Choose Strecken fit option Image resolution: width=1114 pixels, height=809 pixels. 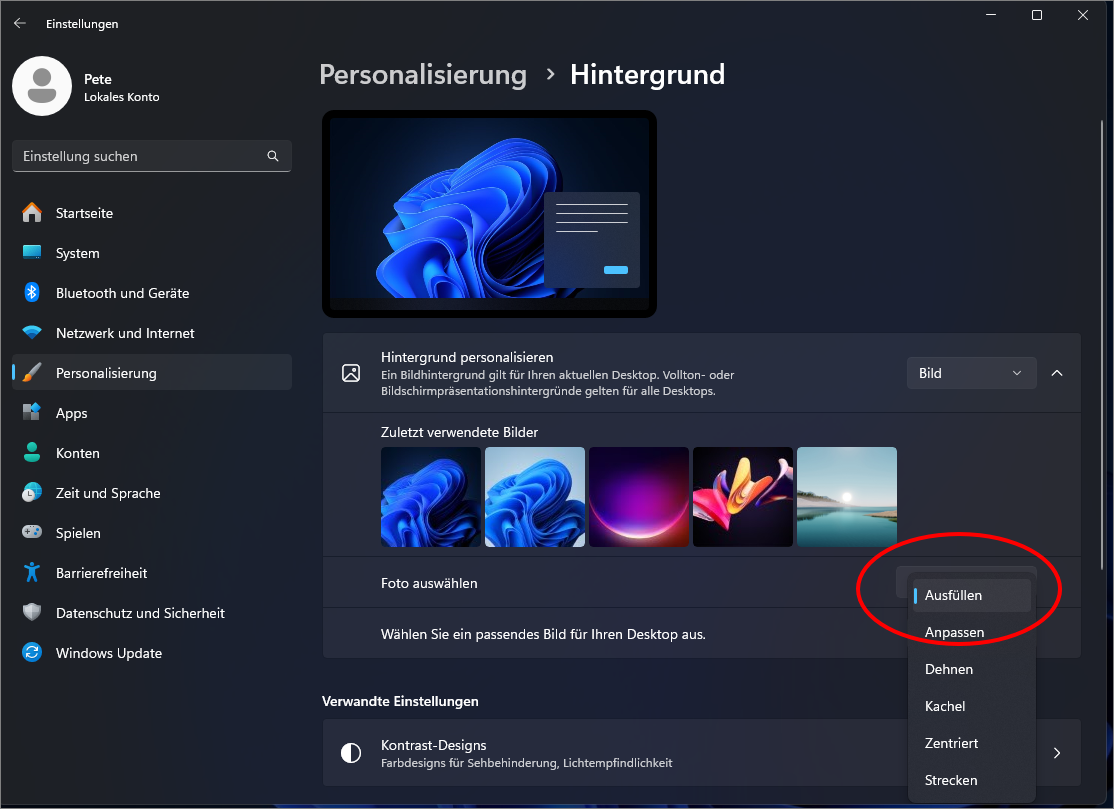(x=971, y=780)
